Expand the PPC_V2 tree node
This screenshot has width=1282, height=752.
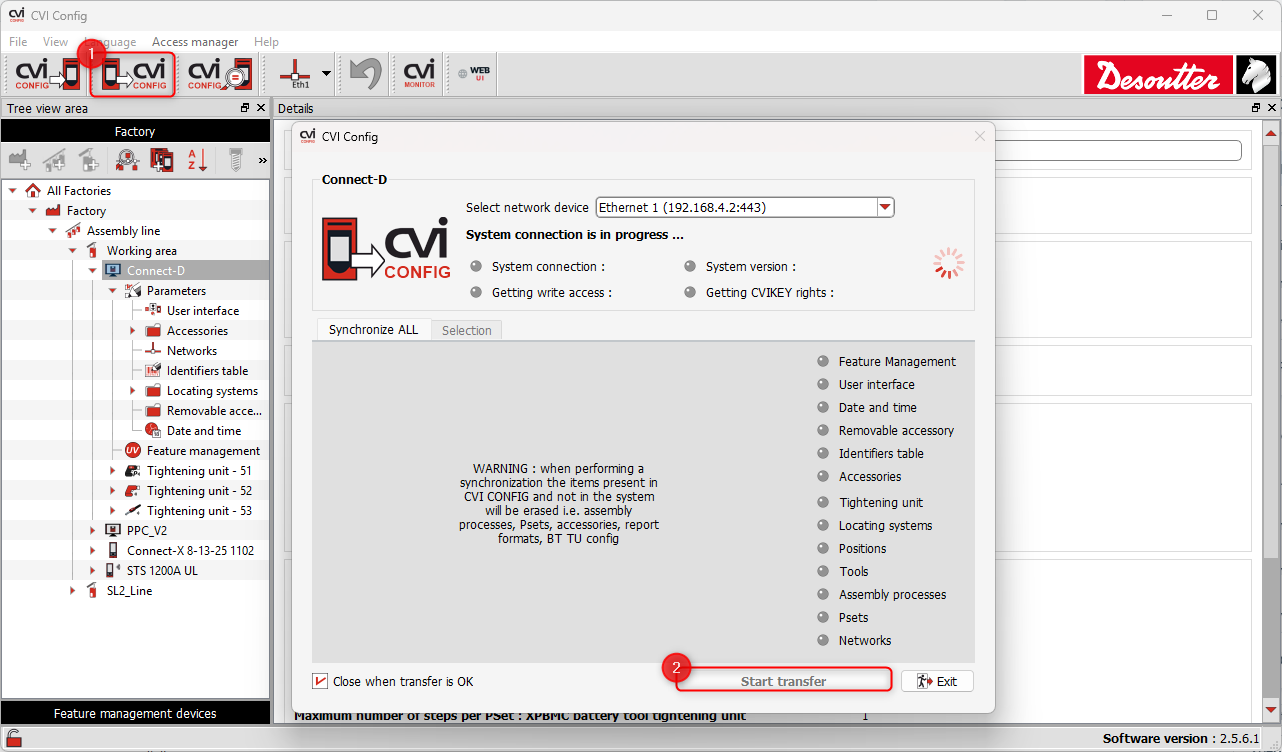point(93,531)
